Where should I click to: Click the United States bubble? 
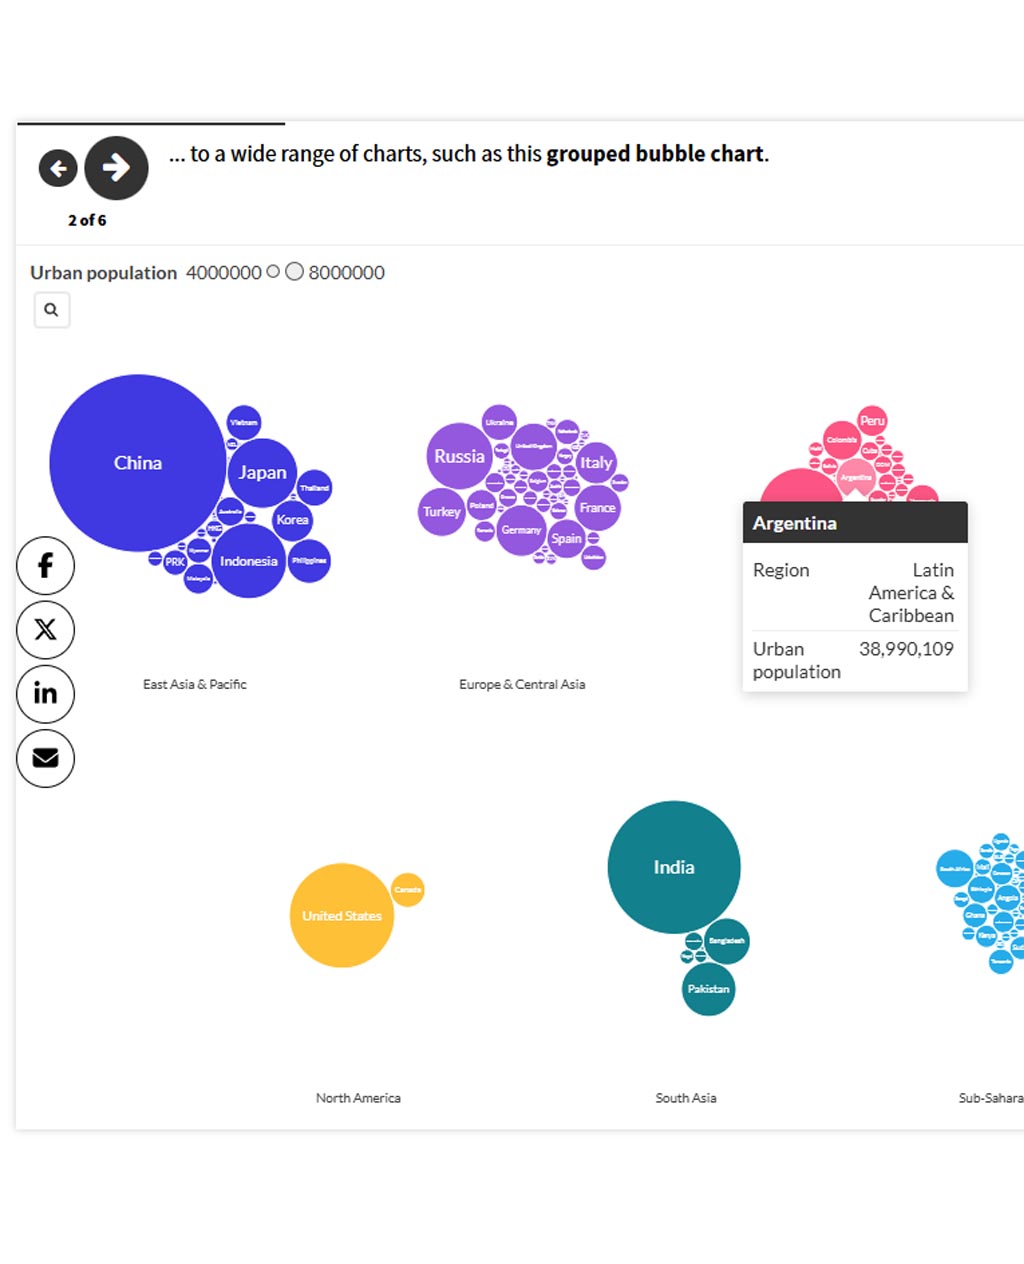point(342,915)
